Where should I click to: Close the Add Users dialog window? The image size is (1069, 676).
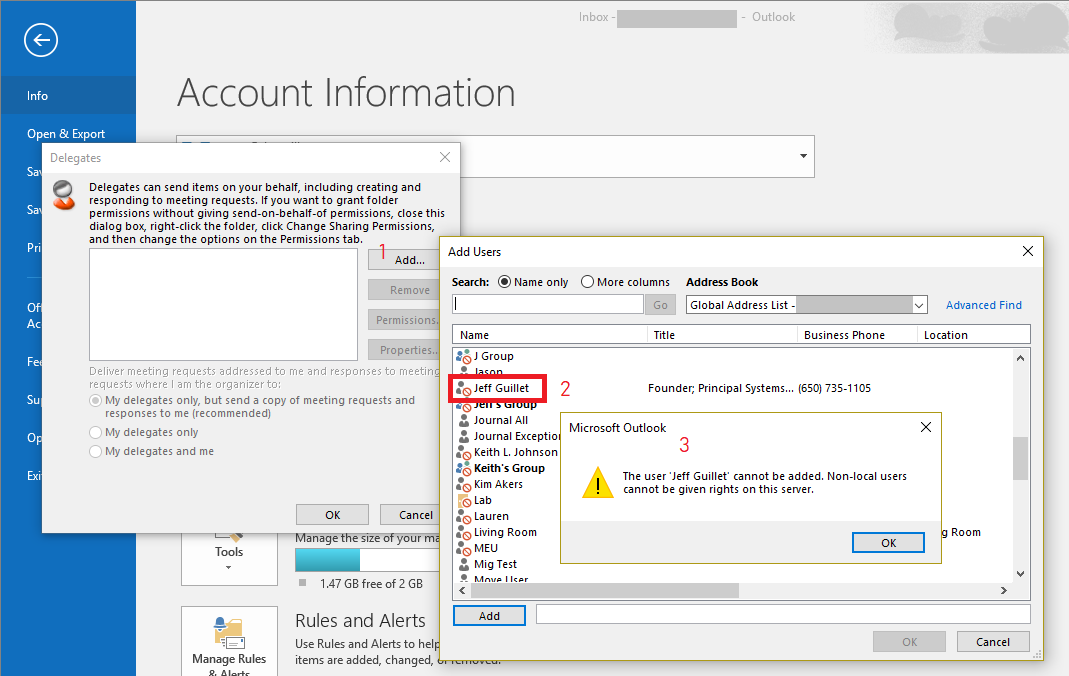[x=1028, y=251]
